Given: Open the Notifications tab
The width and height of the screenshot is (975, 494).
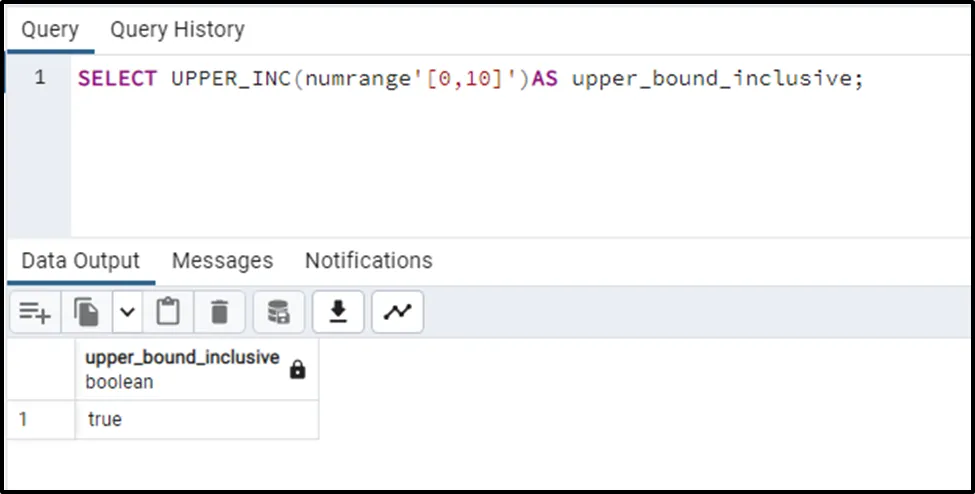Looking at the screenshot, I should (x=368, y=261).
